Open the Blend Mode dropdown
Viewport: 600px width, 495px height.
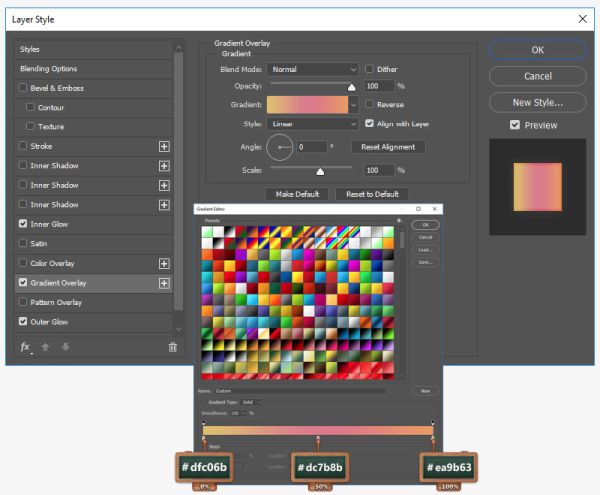(313, 69)
